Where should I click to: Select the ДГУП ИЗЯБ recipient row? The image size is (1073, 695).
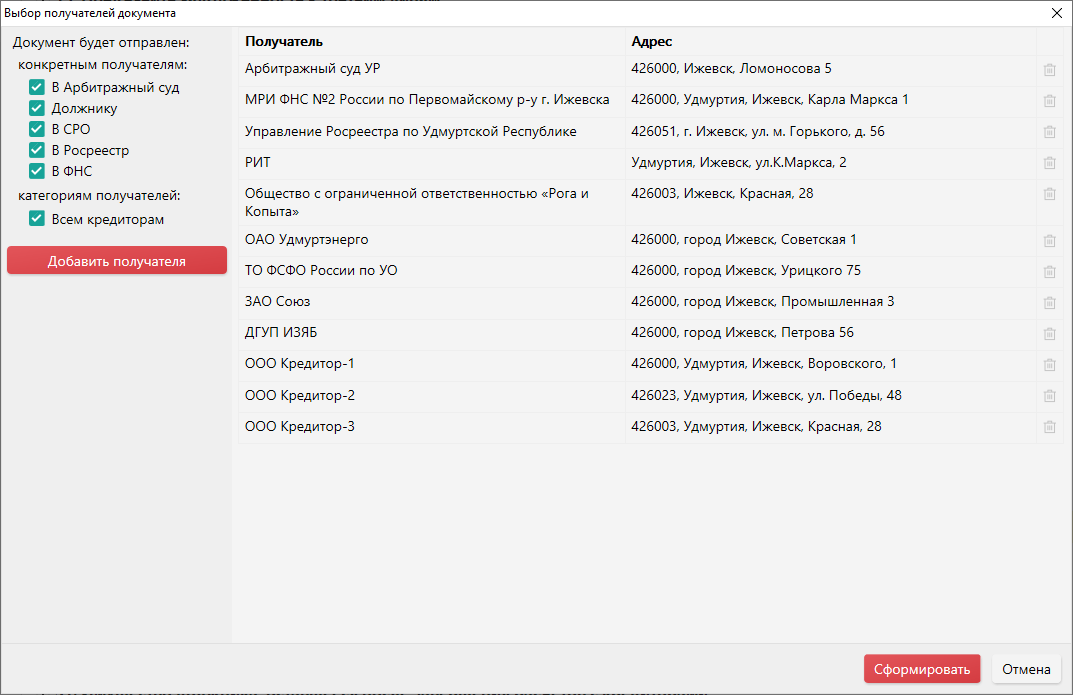pos(430,333)
